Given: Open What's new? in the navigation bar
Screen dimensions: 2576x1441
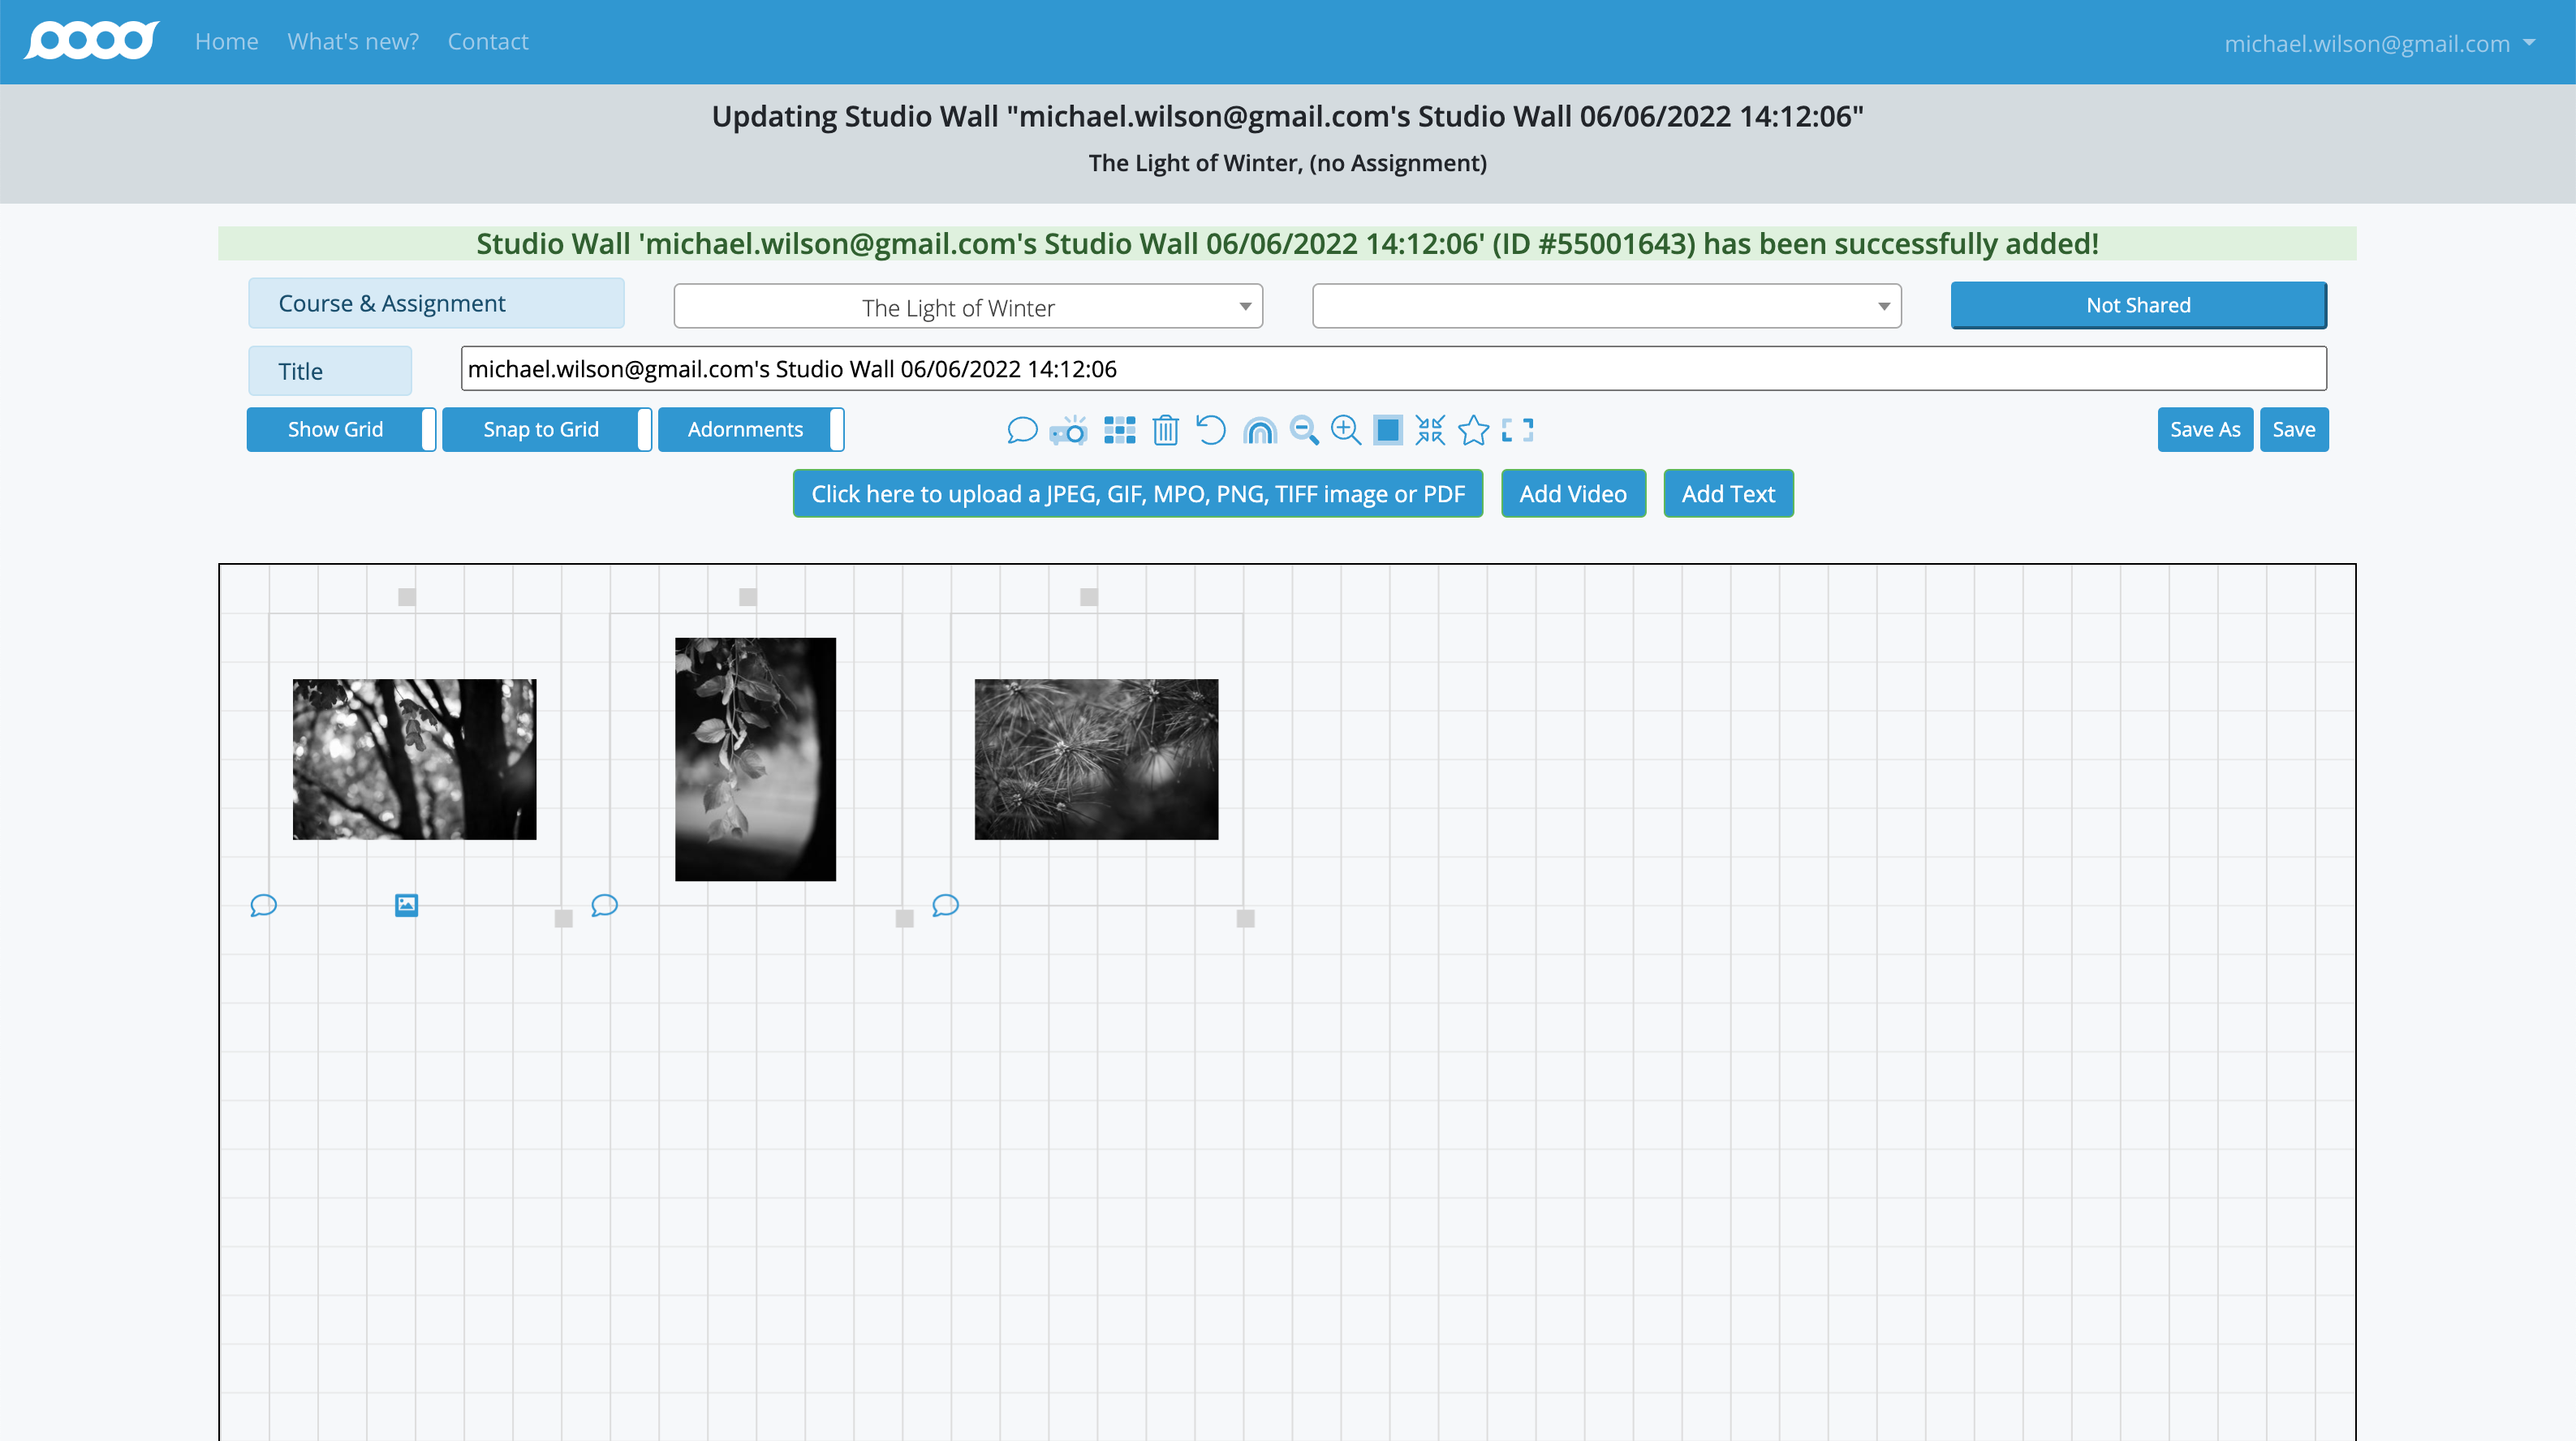Looking at the screenshot, I should 353,41.
